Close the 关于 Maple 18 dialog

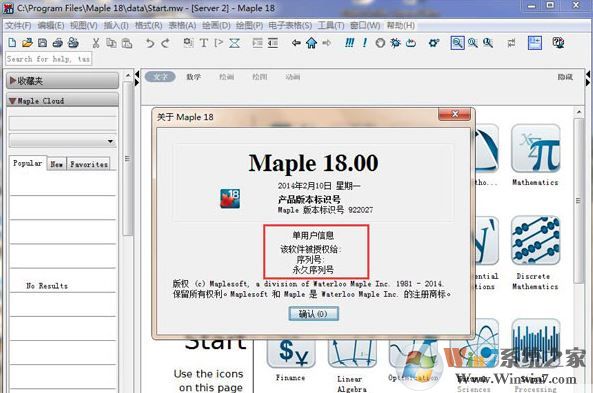point(455,114)
